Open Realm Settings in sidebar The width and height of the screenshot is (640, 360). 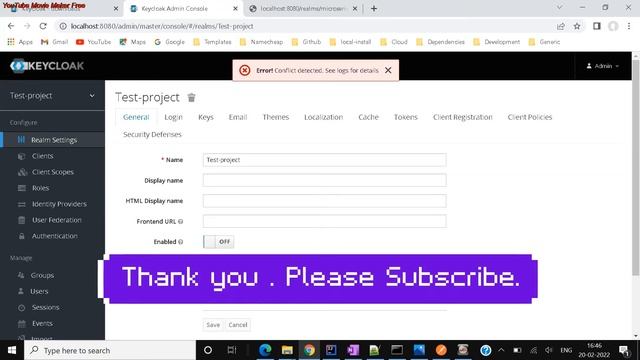point(52,140)
